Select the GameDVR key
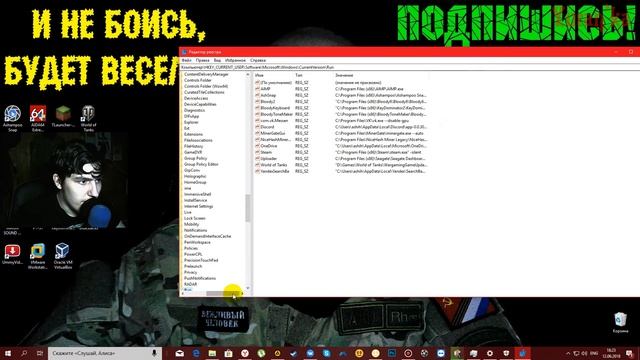Image resolution: width=640 pixels, height=360 pixels. (x=193, y=152)
